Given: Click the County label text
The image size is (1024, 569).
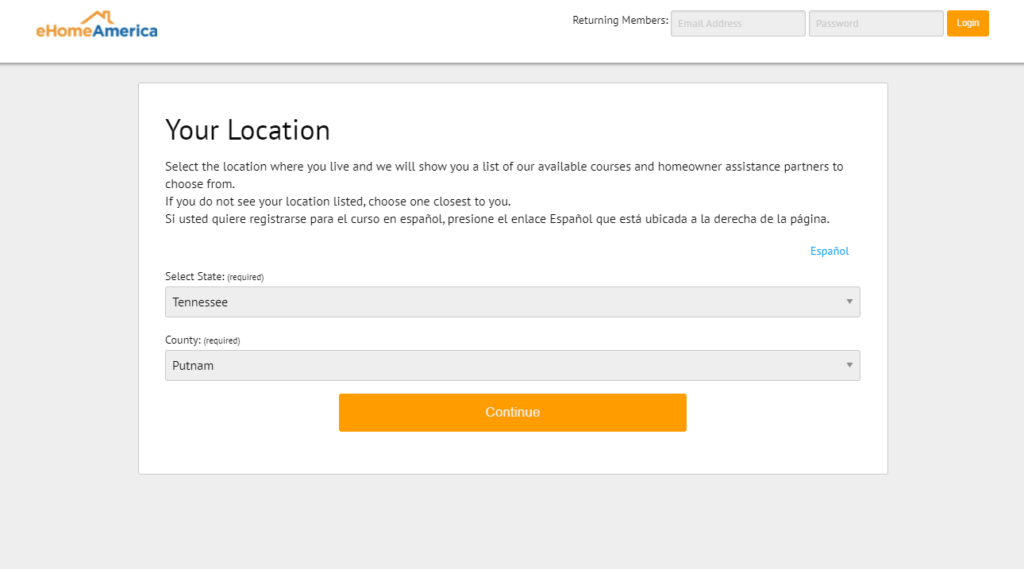Looking at the screenshot, I should pos(183,340).
